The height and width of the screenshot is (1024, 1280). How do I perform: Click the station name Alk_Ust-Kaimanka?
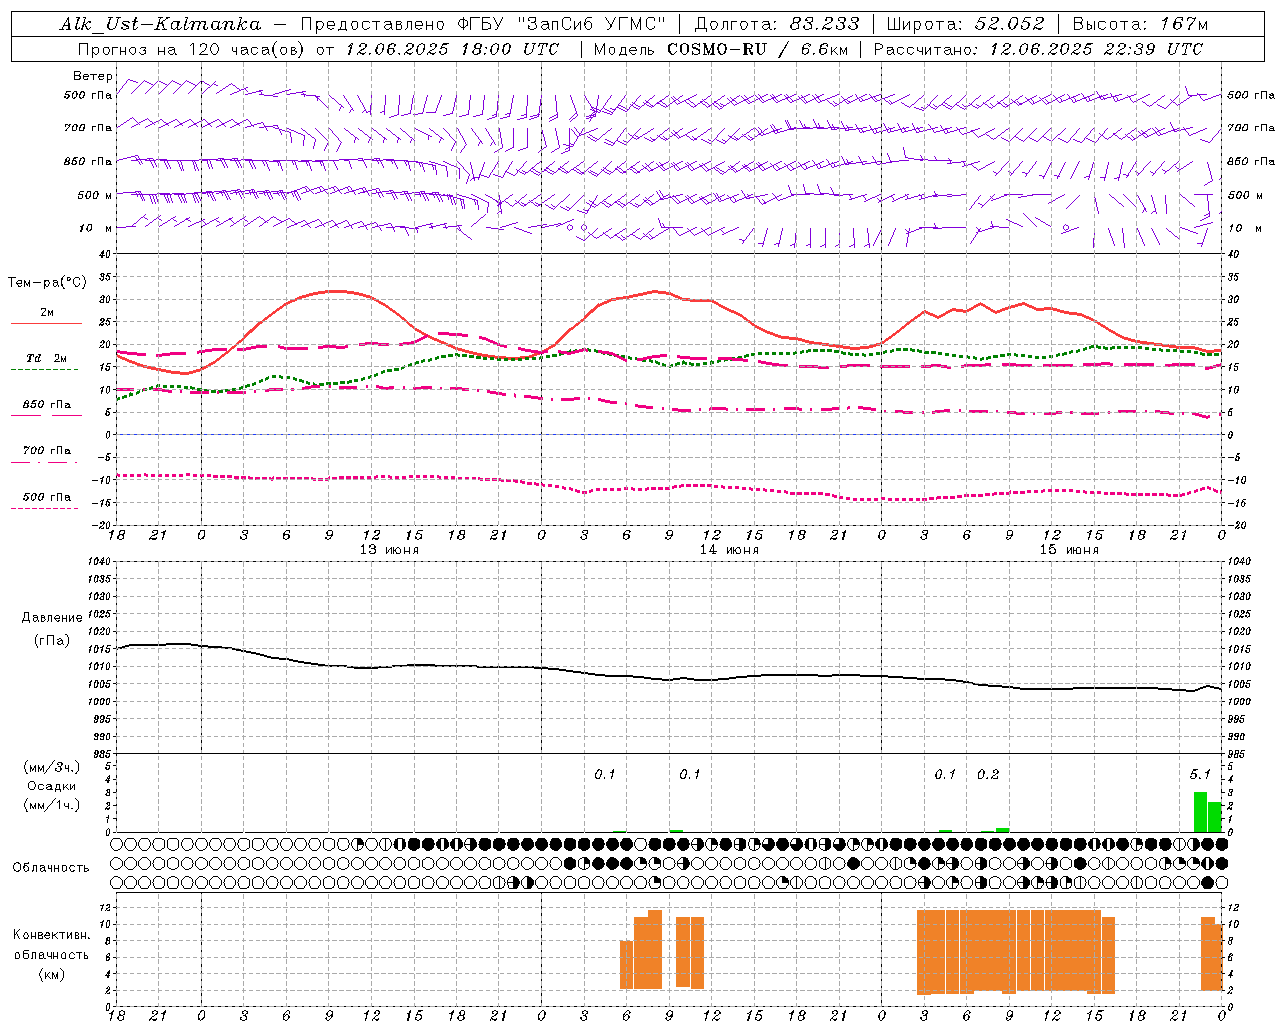pos(160,24)
